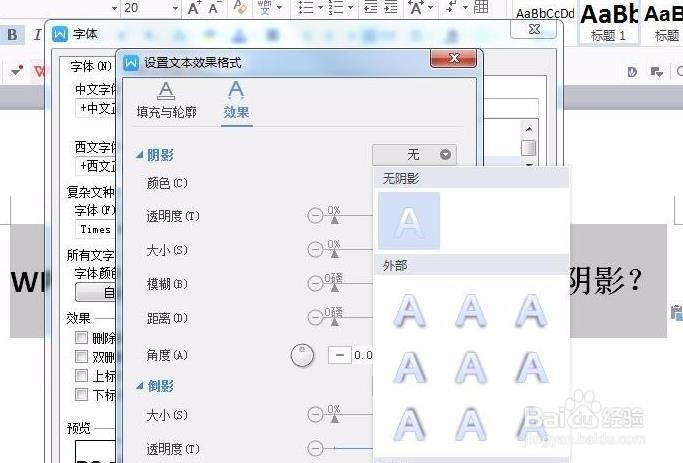The image size is (683, 463).
Task: Insert table via the grid icon
Action: (x=481, y=7)
